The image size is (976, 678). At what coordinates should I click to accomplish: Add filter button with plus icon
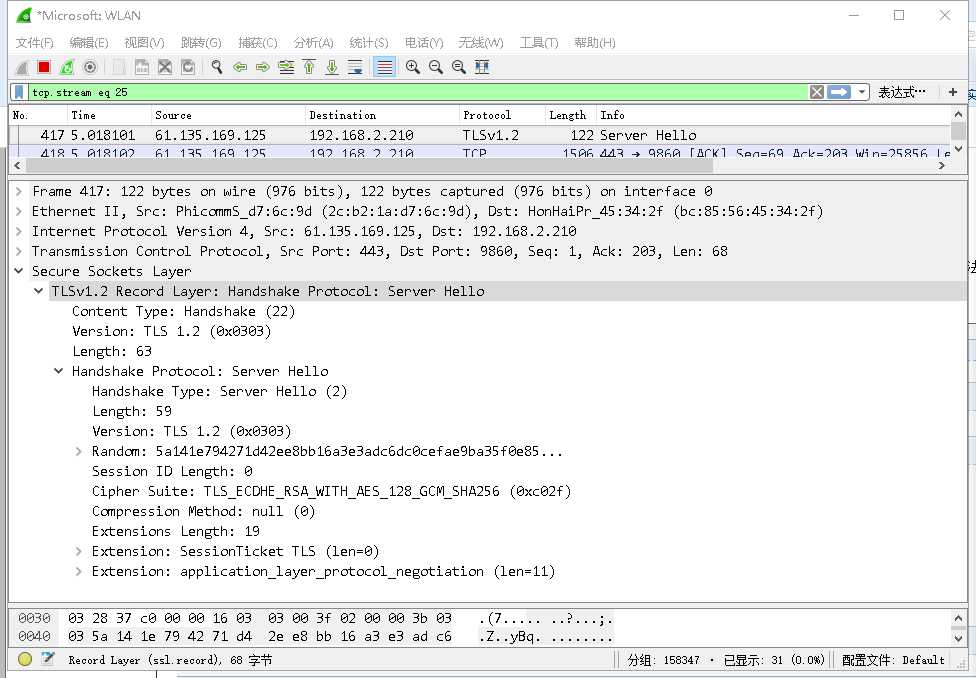[x=952, y=92]
